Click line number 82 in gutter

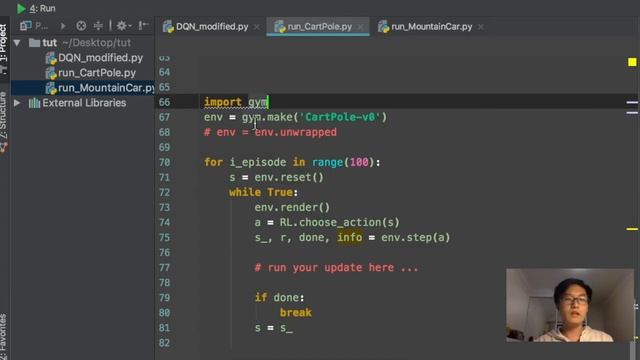[x=164, y=343]
